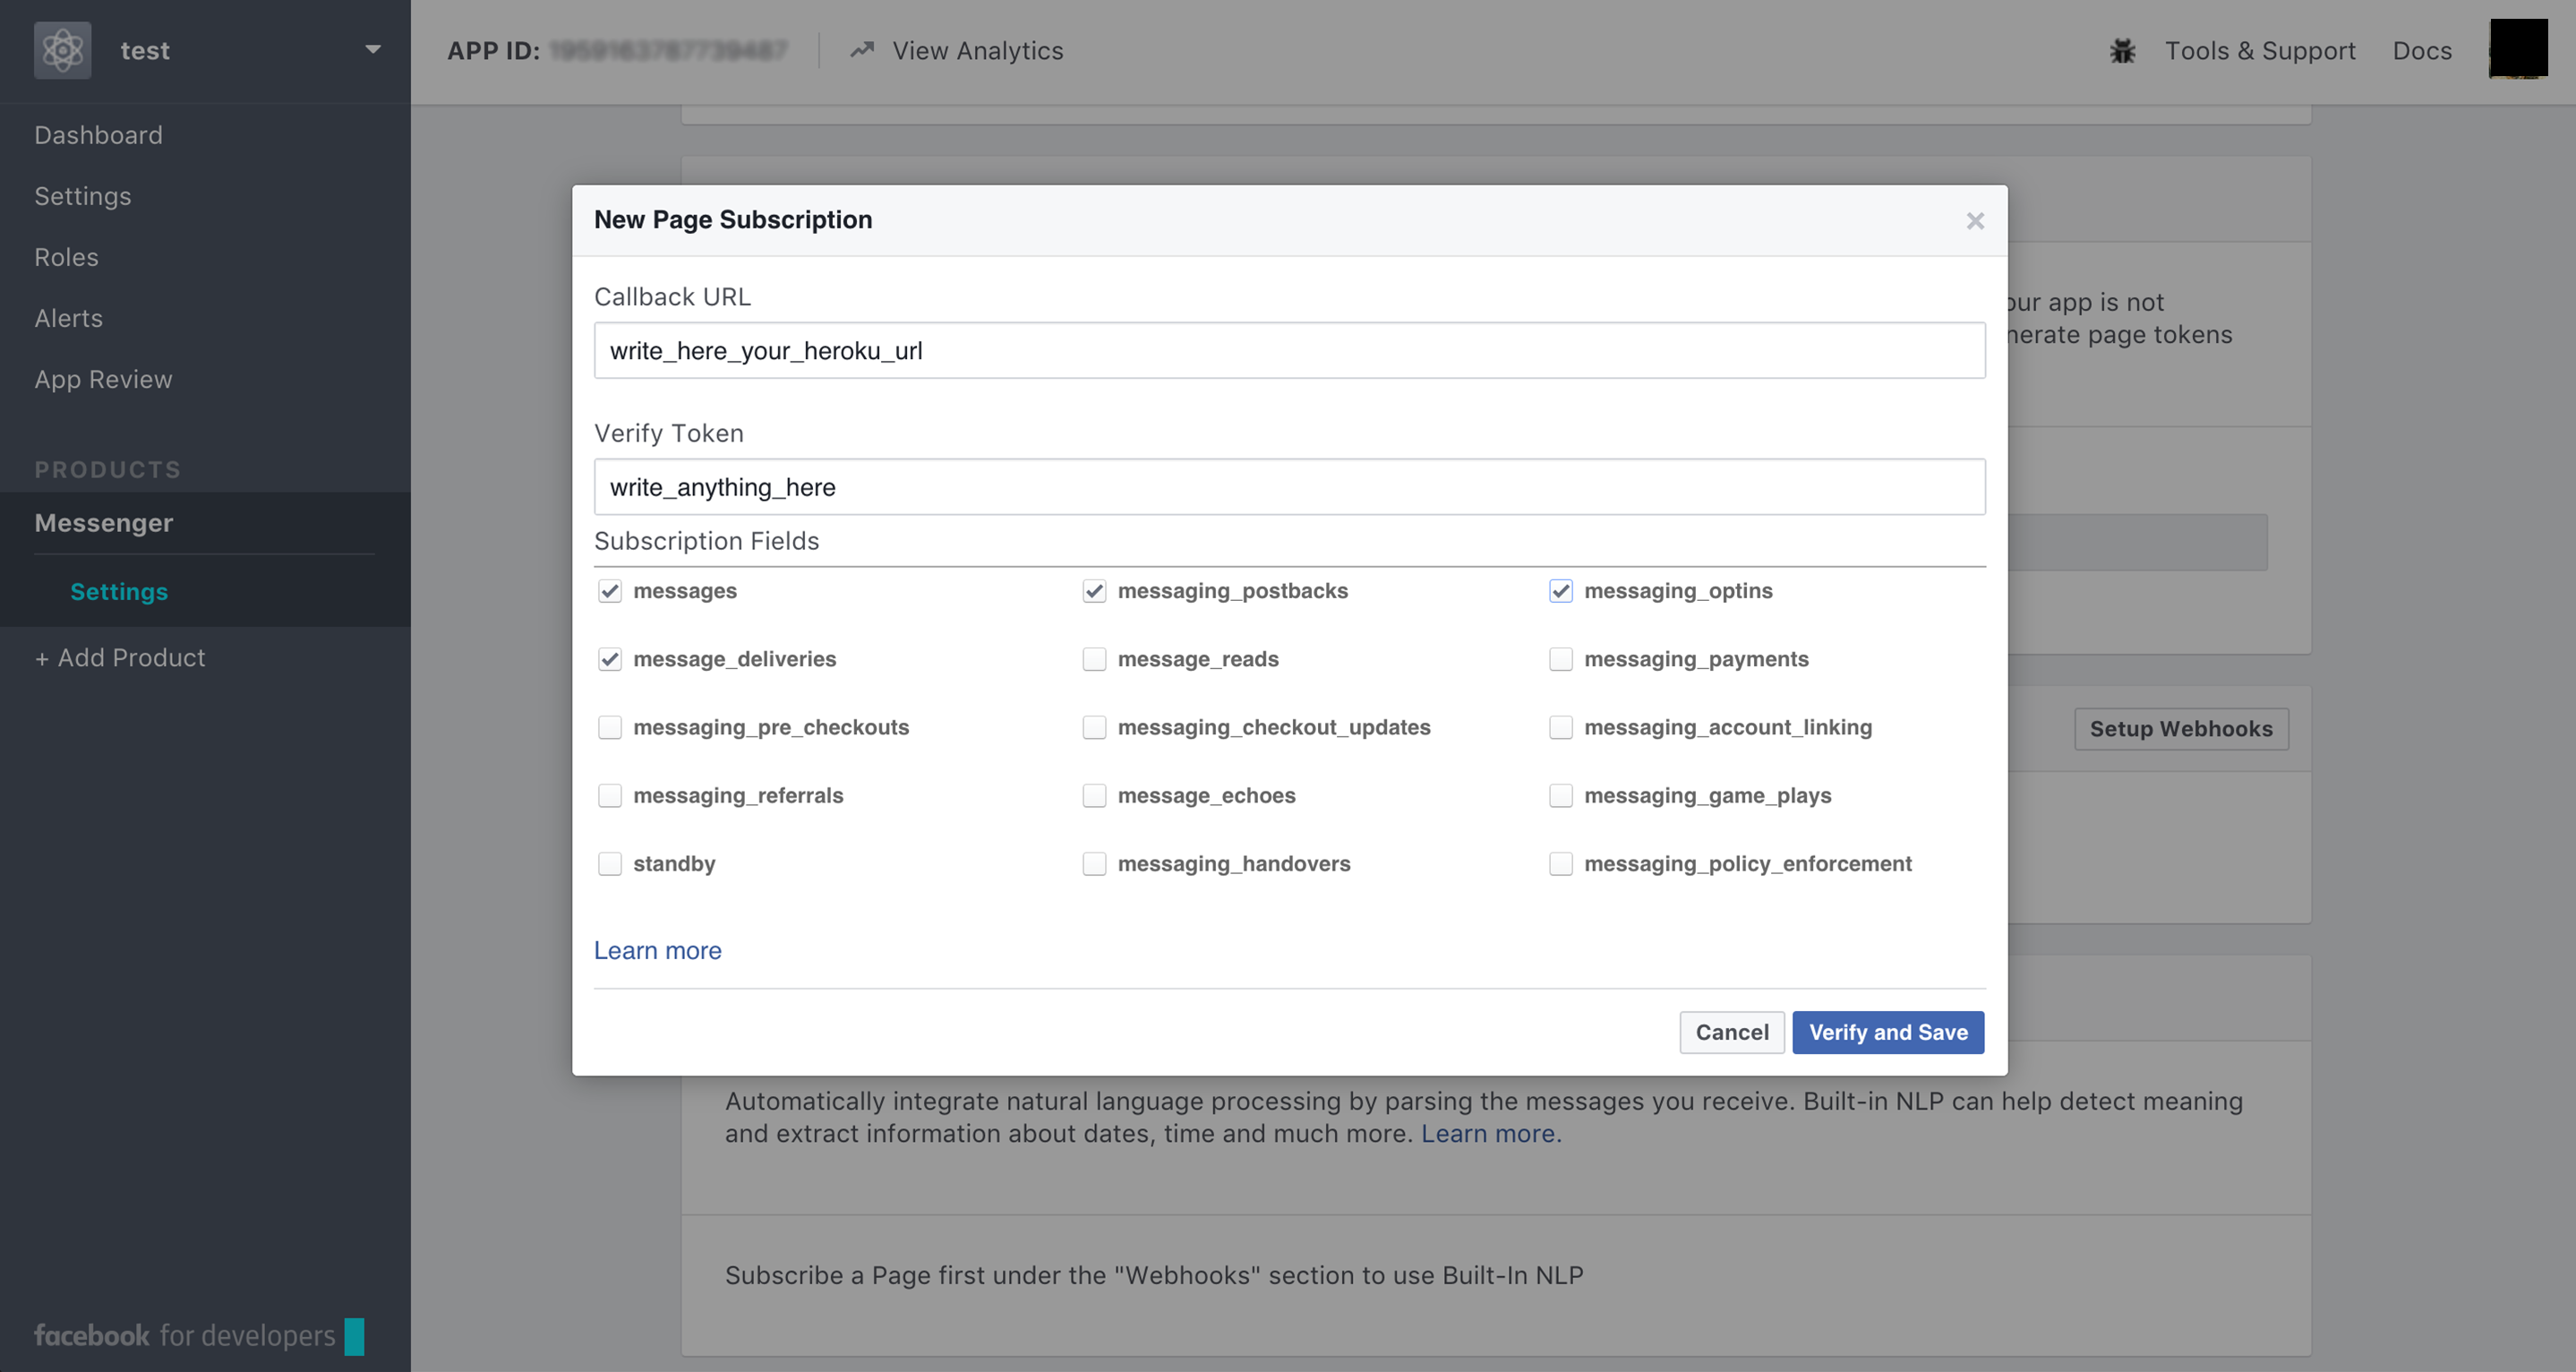Enable messaging_checkout_updates checkbox
This screenshot has width=2576, height=1372.
[x=1094, y=727]
